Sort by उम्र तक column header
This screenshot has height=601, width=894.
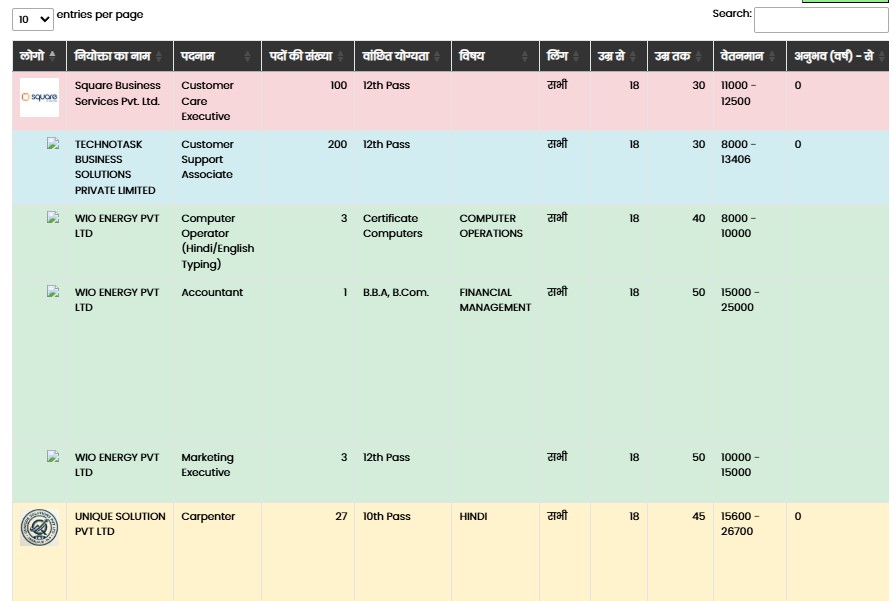[680, 56]
